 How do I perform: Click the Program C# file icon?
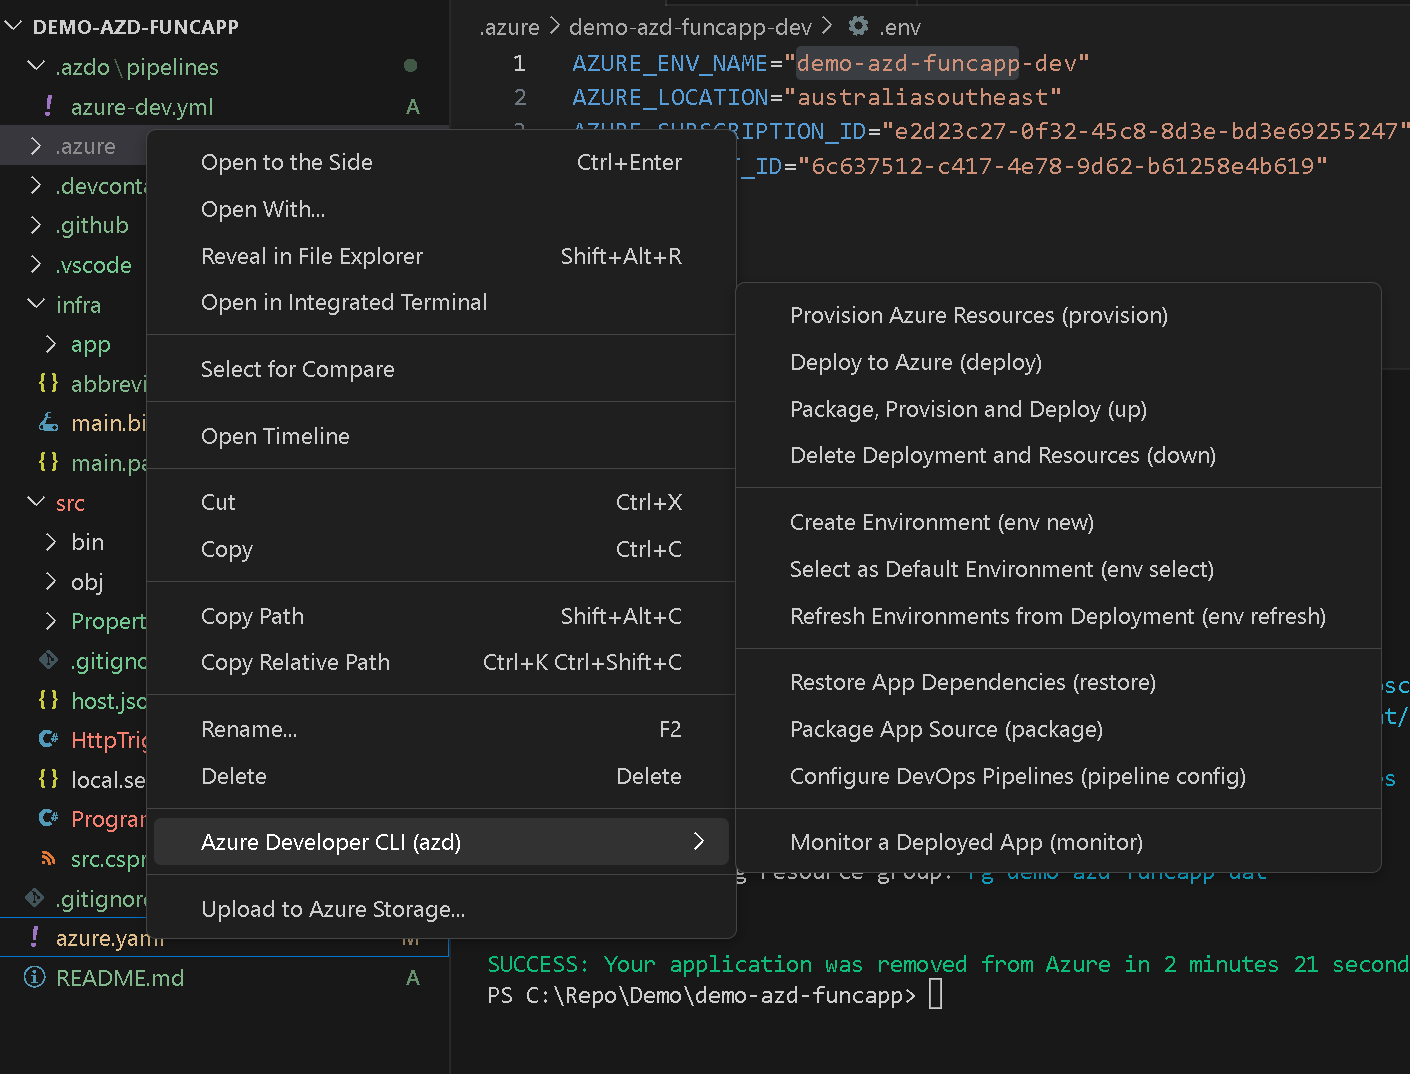pos(48,819)
